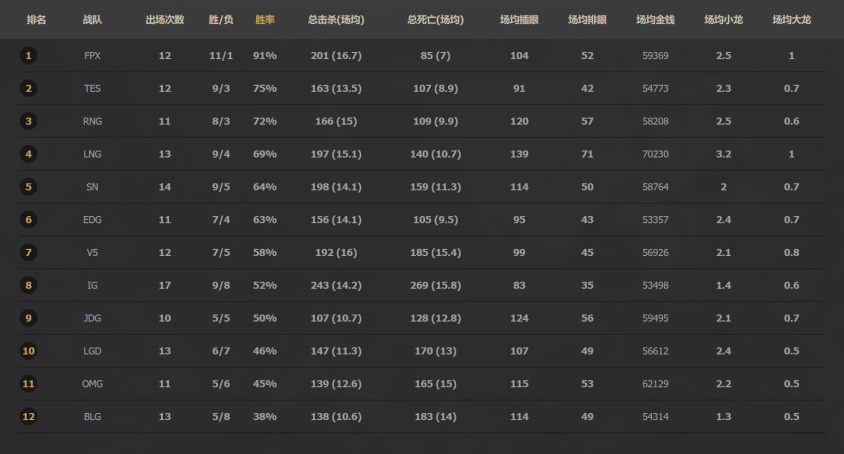This screenshot has height=454, width=844.
Task: Sort by 总击杀(场均) column header
Action: click(336, 20)
